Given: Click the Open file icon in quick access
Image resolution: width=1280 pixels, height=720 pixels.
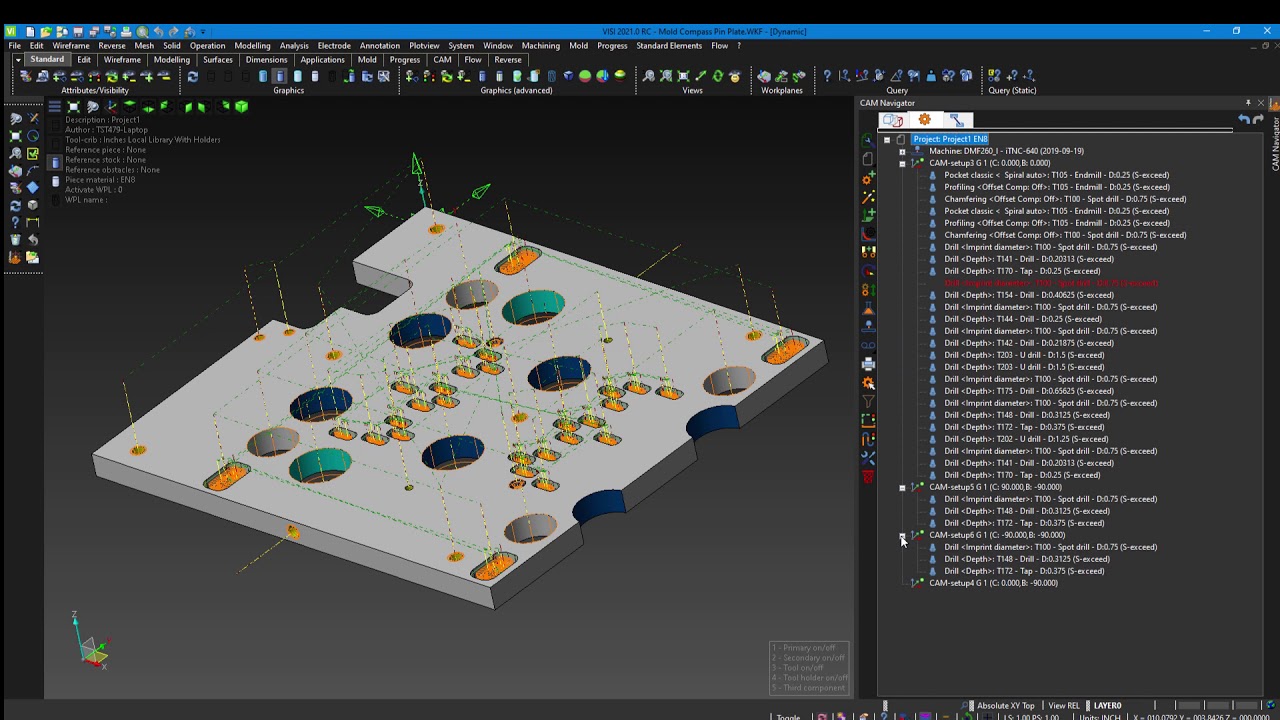Looking at the screenshot, I should coord(46,31).
